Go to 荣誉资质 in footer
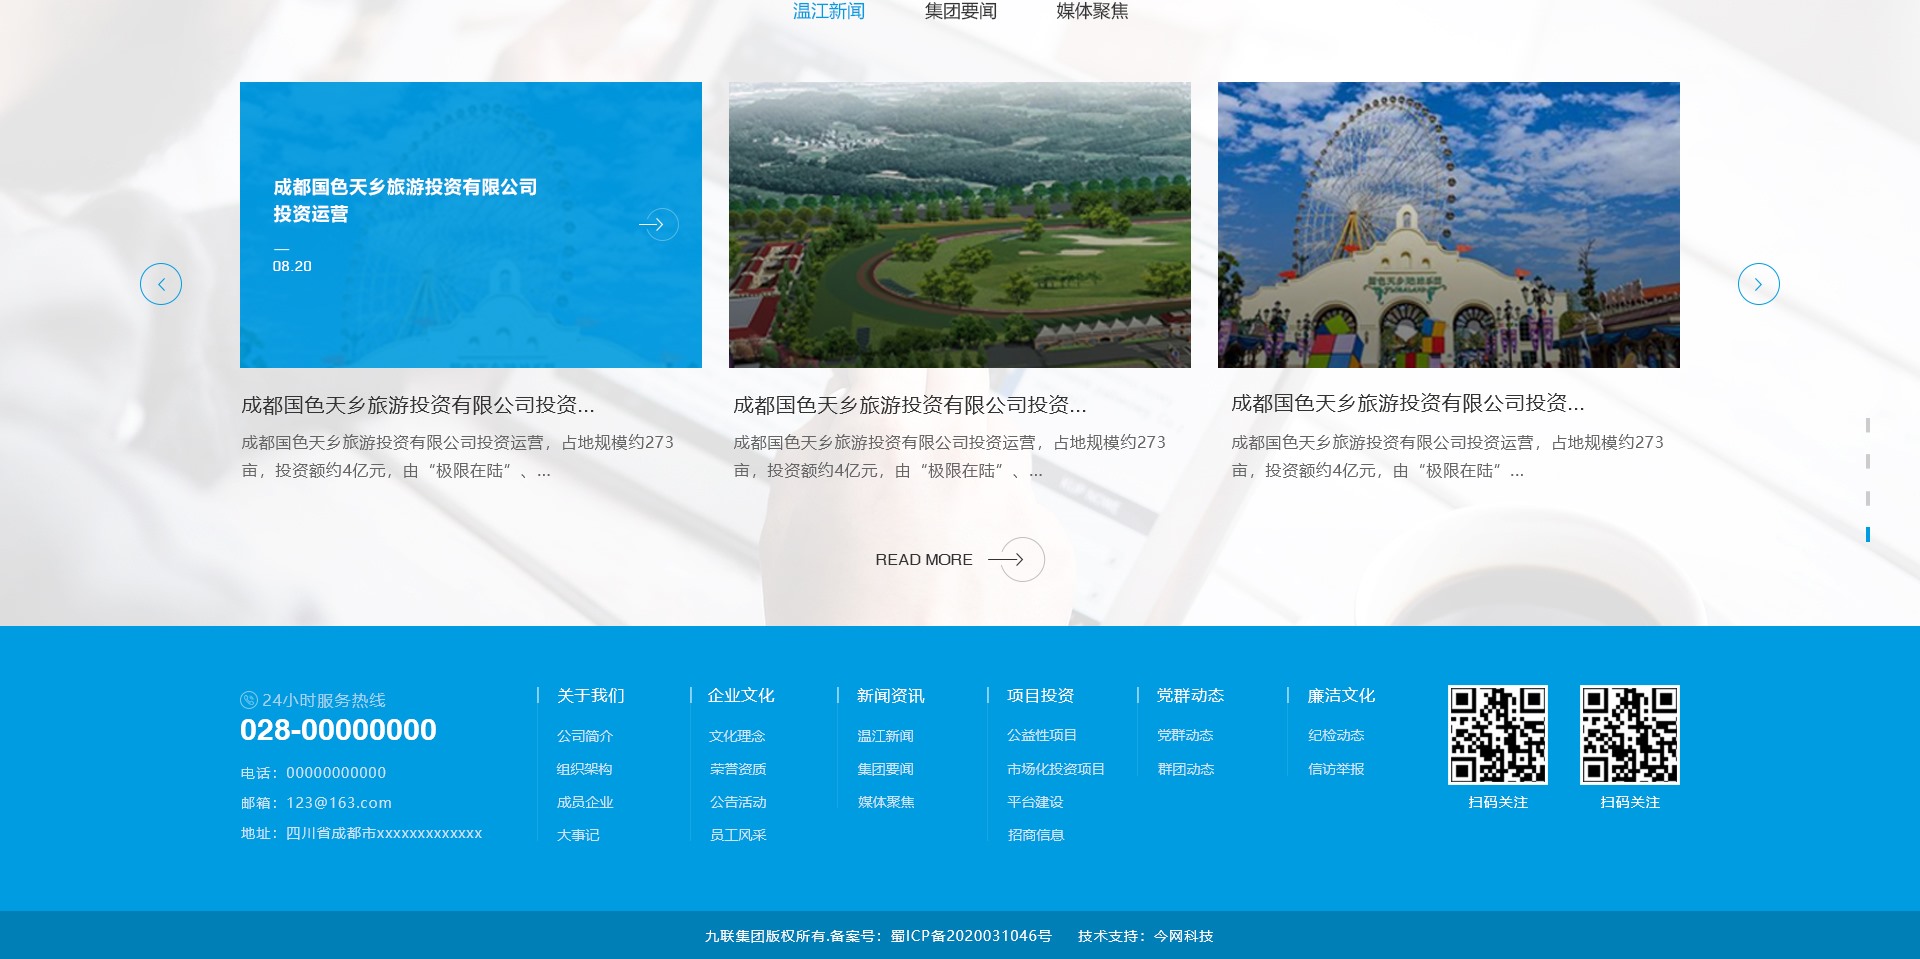 738,769
